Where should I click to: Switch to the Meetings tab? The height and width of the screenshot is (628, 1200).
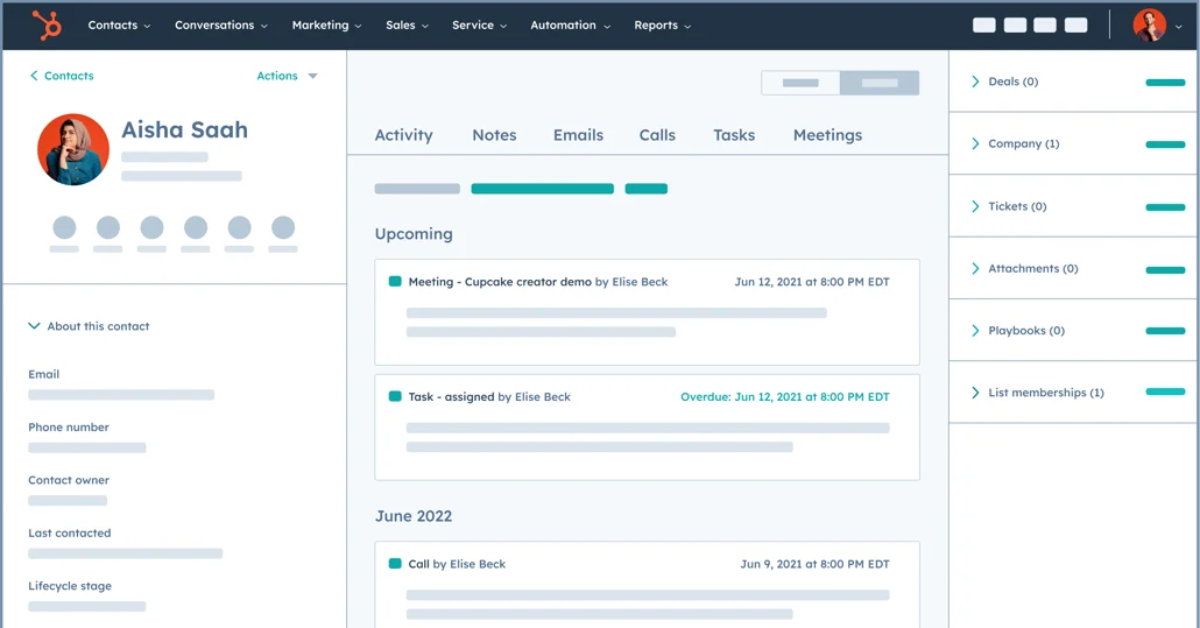(827, 135)
